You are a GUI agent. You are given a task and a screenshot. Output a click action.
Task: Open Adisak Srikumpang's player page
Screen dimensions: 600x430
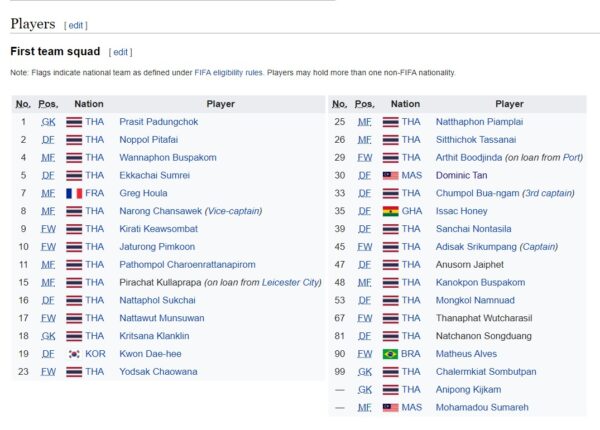[477, 246]
